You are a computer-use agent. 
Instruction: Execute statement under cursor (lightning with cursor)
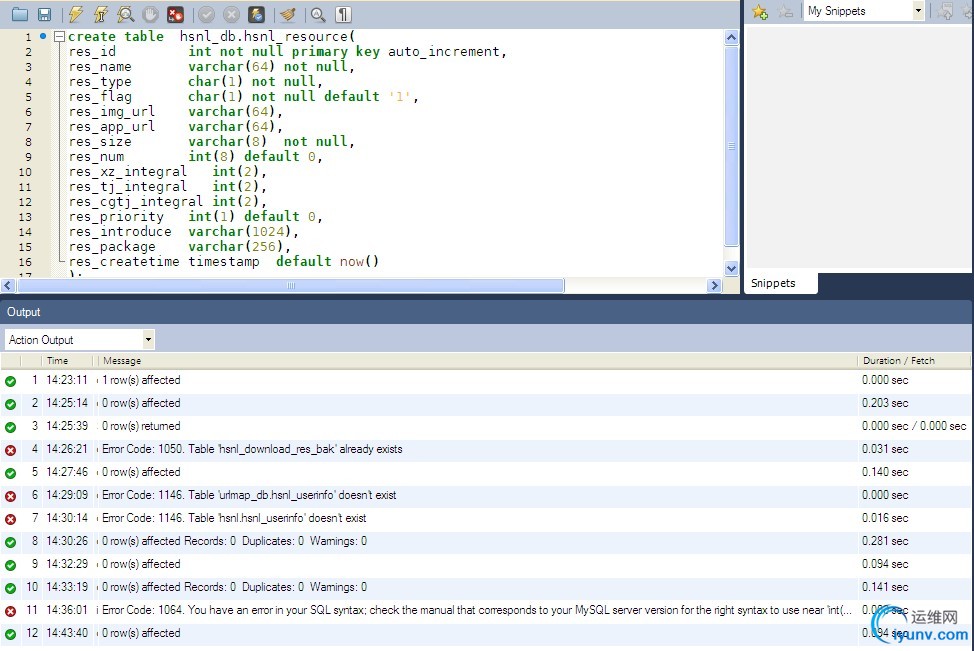click(x=101, y=14)
